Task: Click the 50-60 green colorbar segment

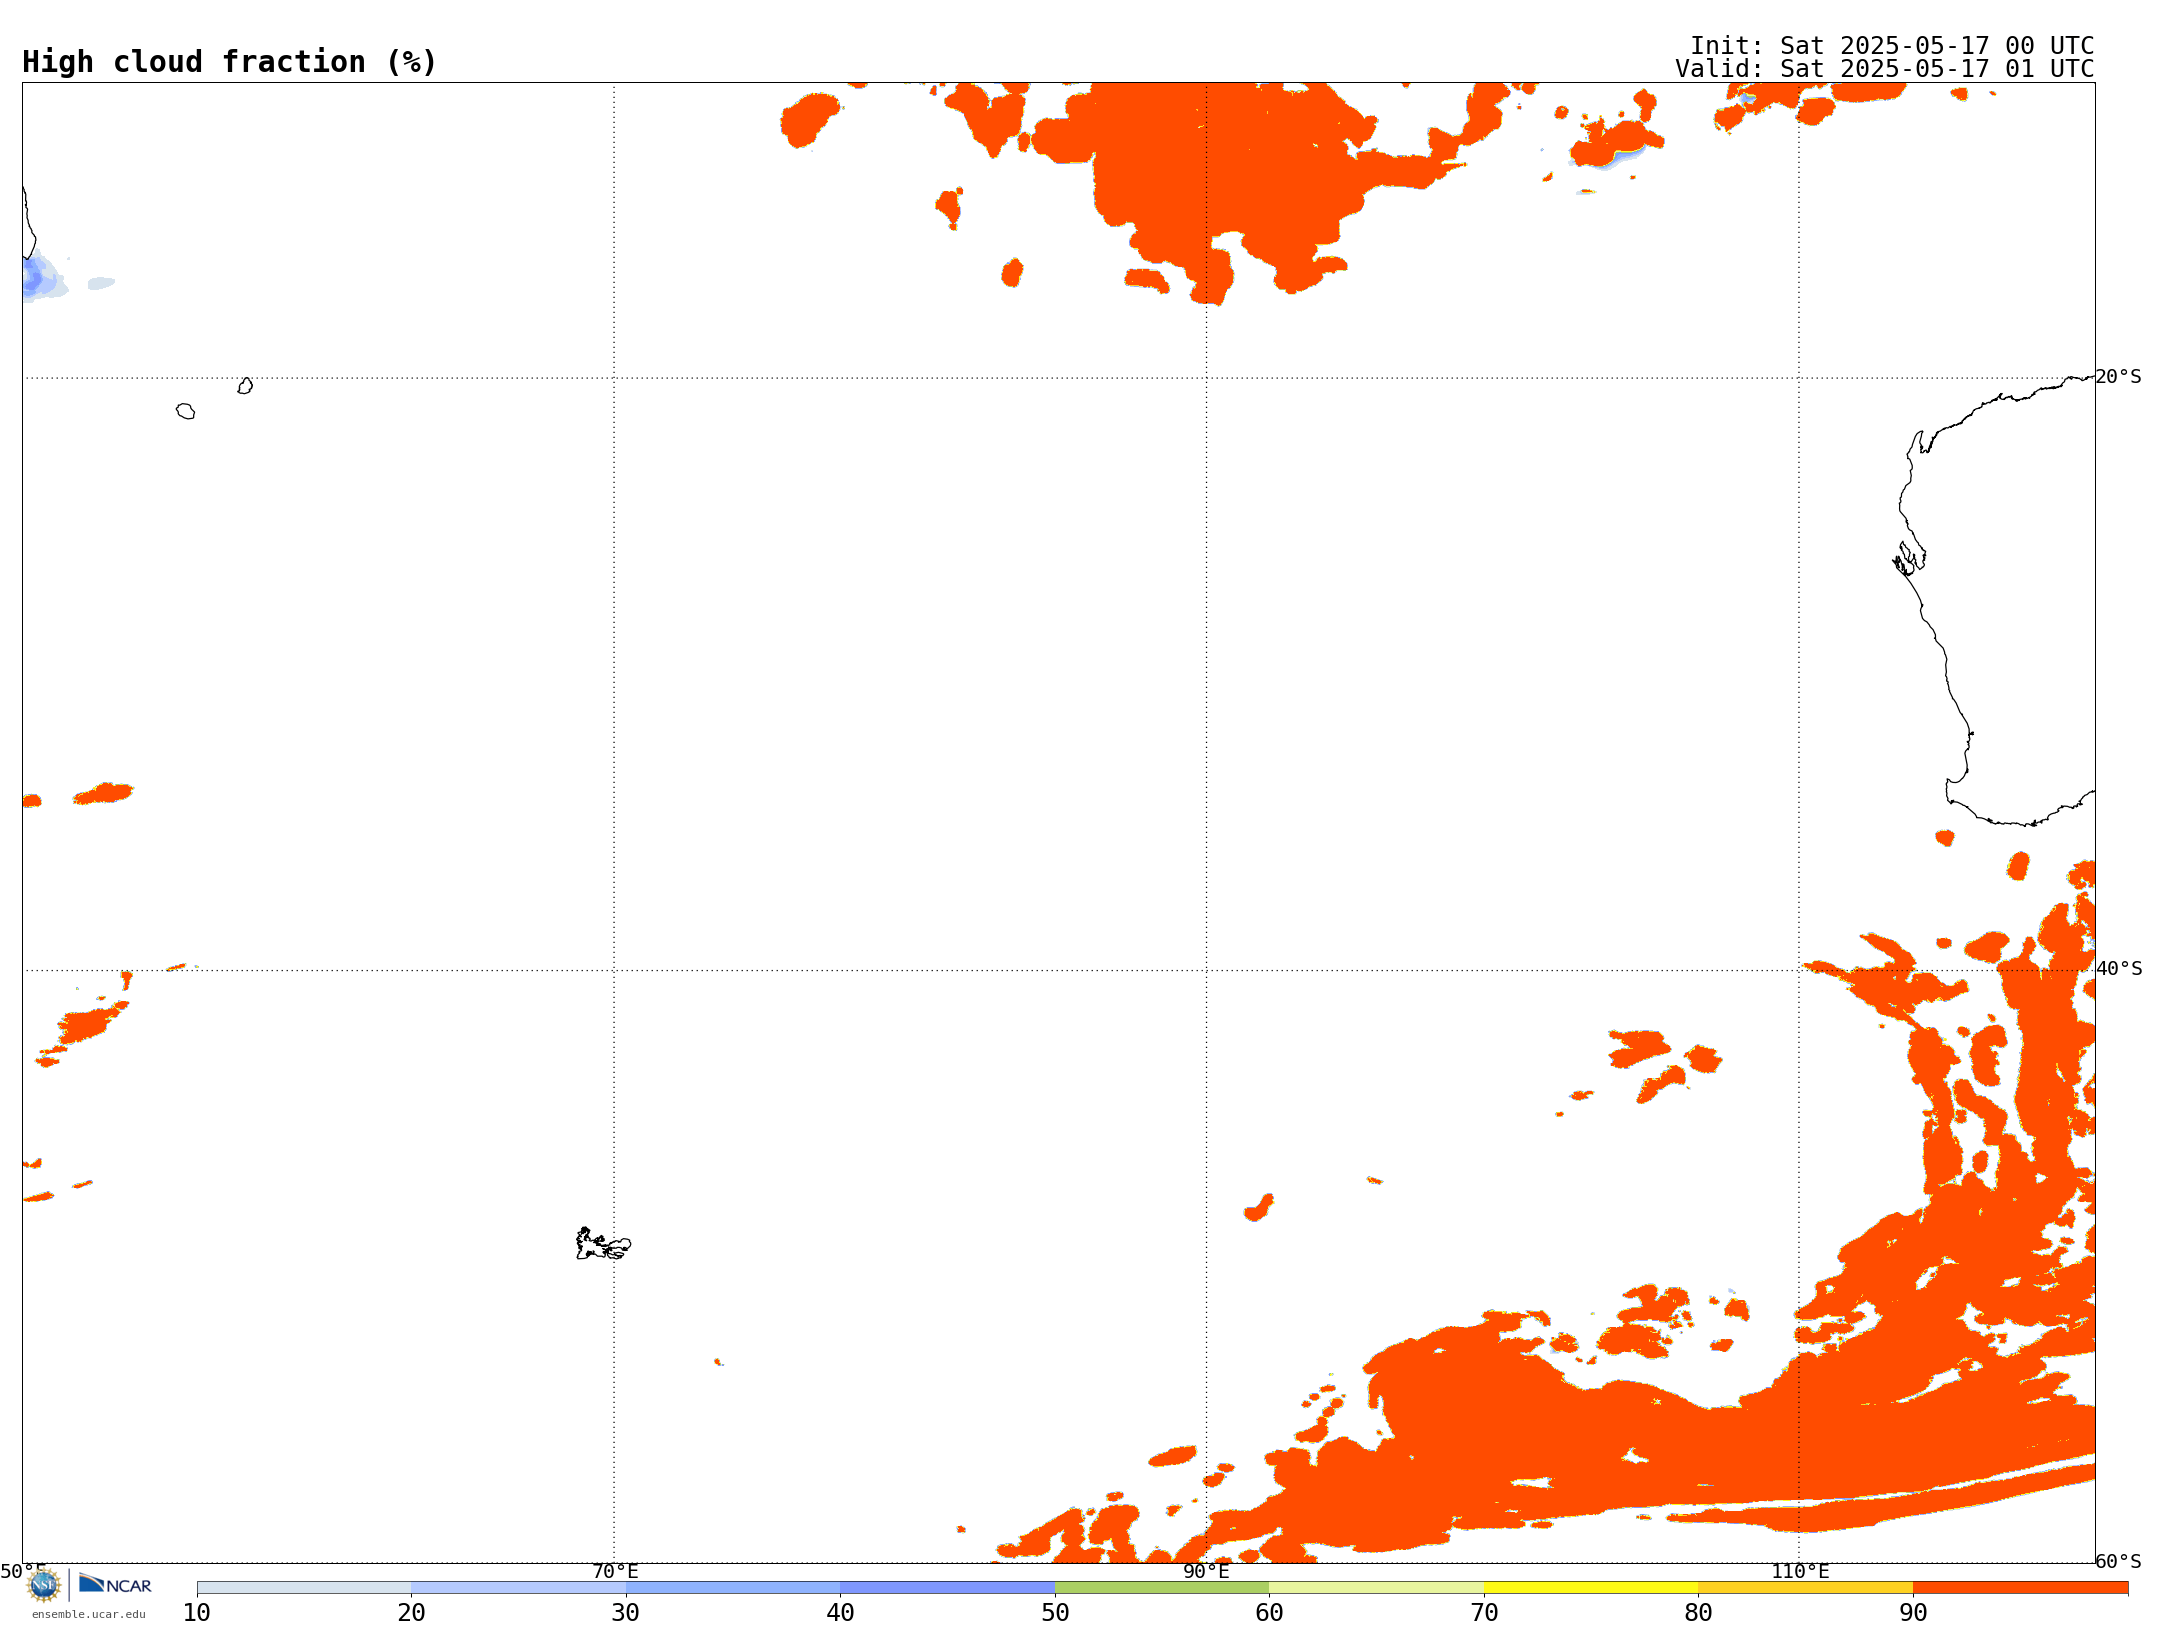Action: pyautogui.click(x=1162, y=1588)
